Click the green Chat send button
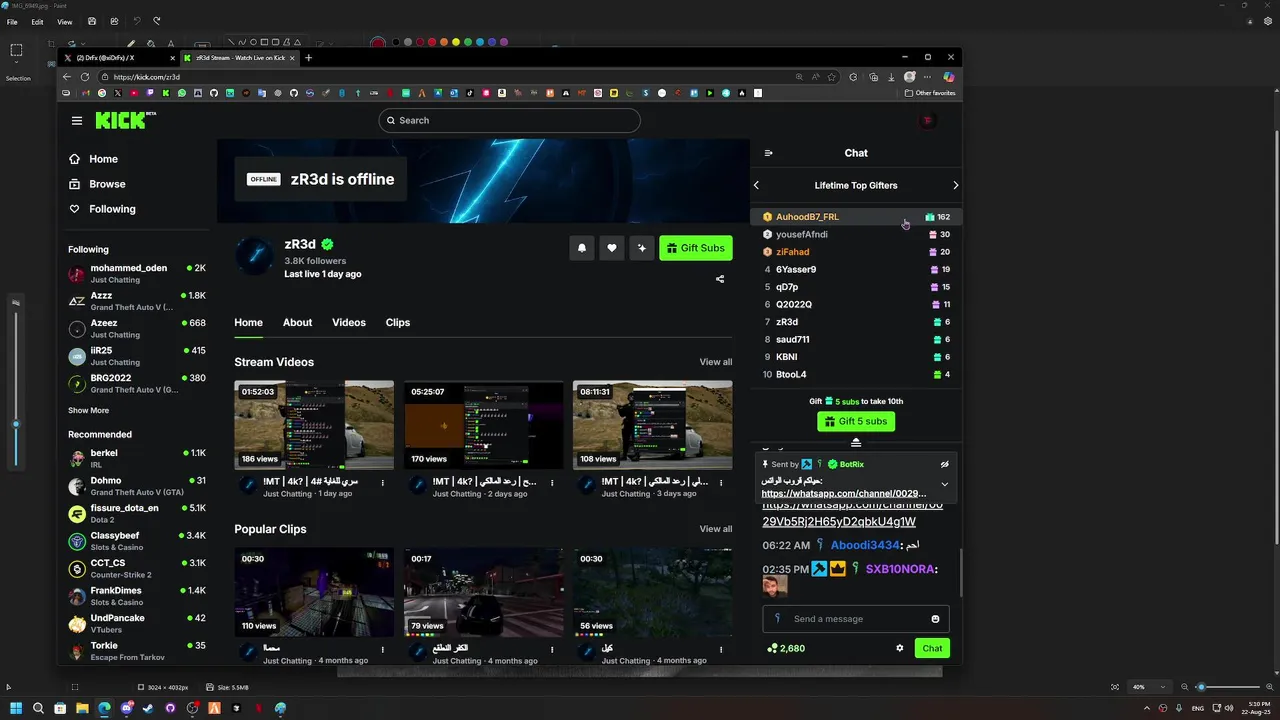Viewport: 1280px width, 720px height. pyautogui.click(x=932, y=648)
